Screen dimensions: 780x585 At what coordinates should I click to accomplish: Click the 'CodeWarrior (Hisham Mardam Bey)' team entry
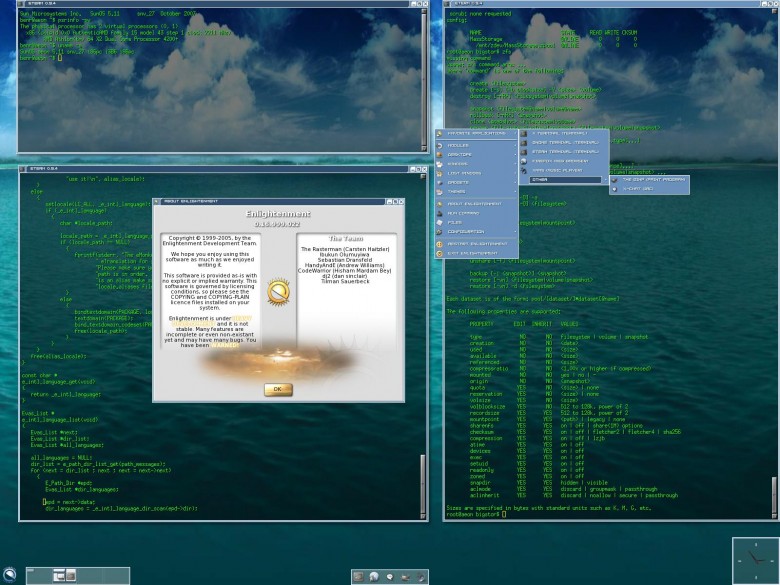pos(345,271)
